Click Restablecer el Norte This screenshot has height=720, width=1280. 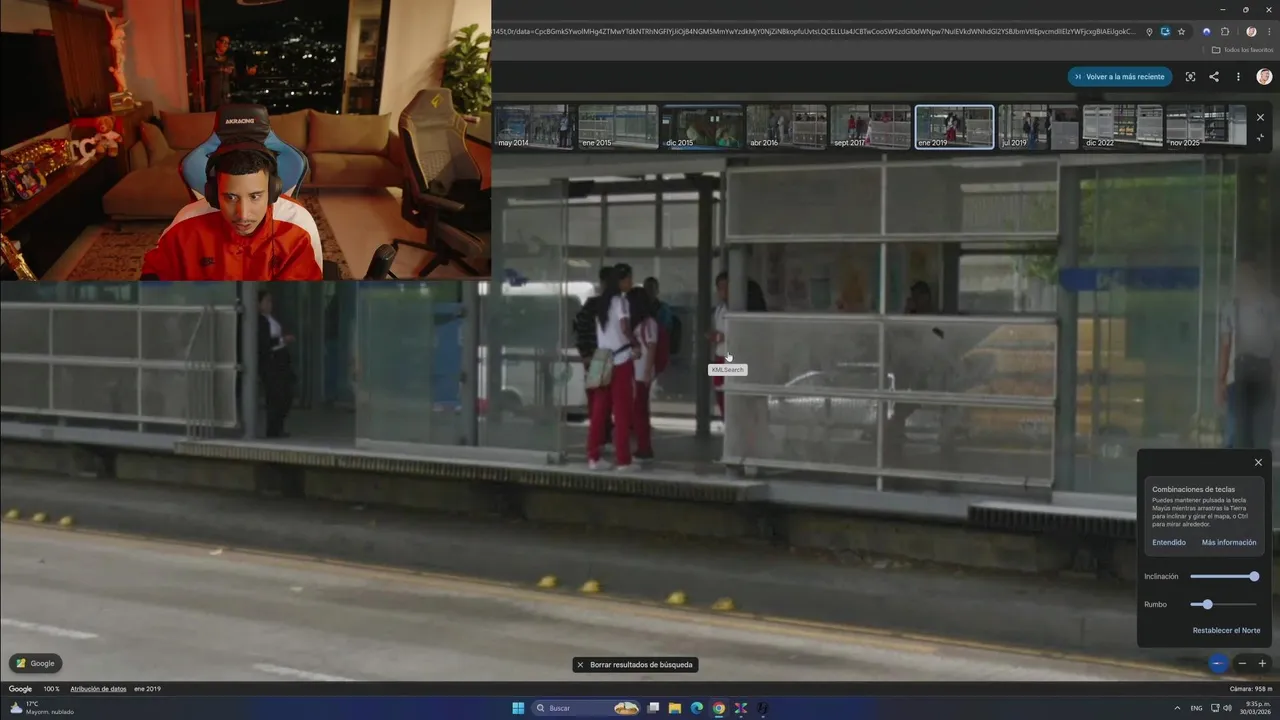[x=1226, y=631]
